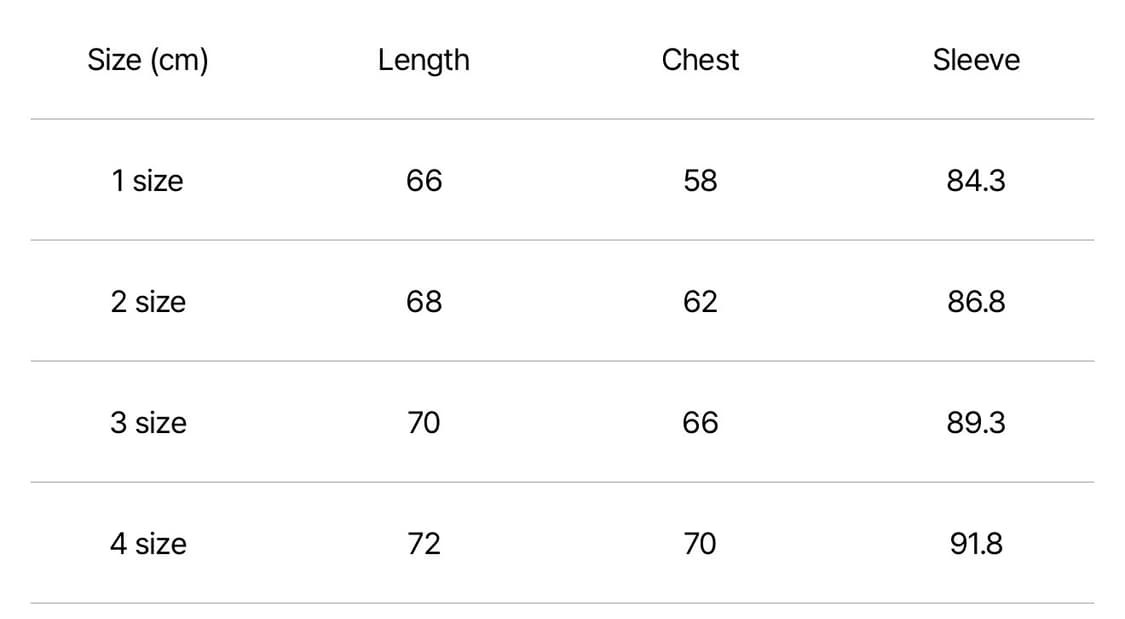This screenshot has width=1125, height=619.
Task: Select the sleeve value 91.8
Action: (x=976, y=544)
